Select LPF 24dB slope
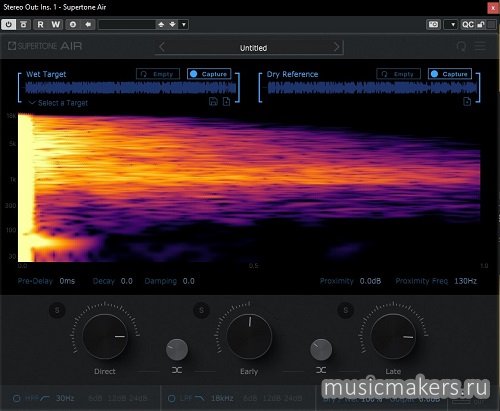 (x=292, y=398)
